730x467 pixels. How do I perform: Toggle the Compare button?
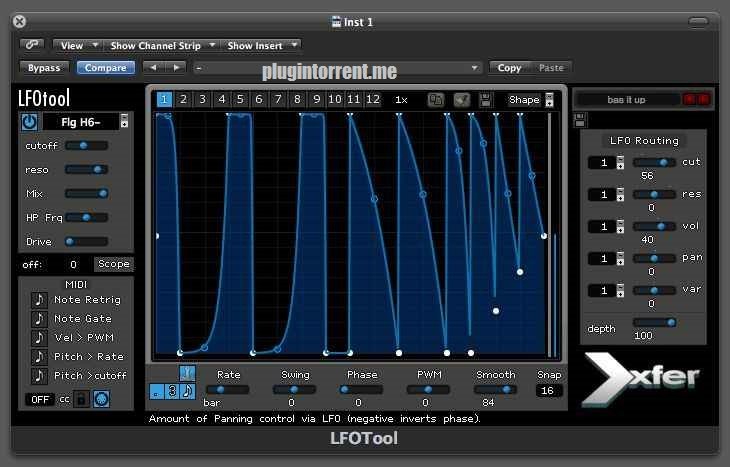pos(106,68)
